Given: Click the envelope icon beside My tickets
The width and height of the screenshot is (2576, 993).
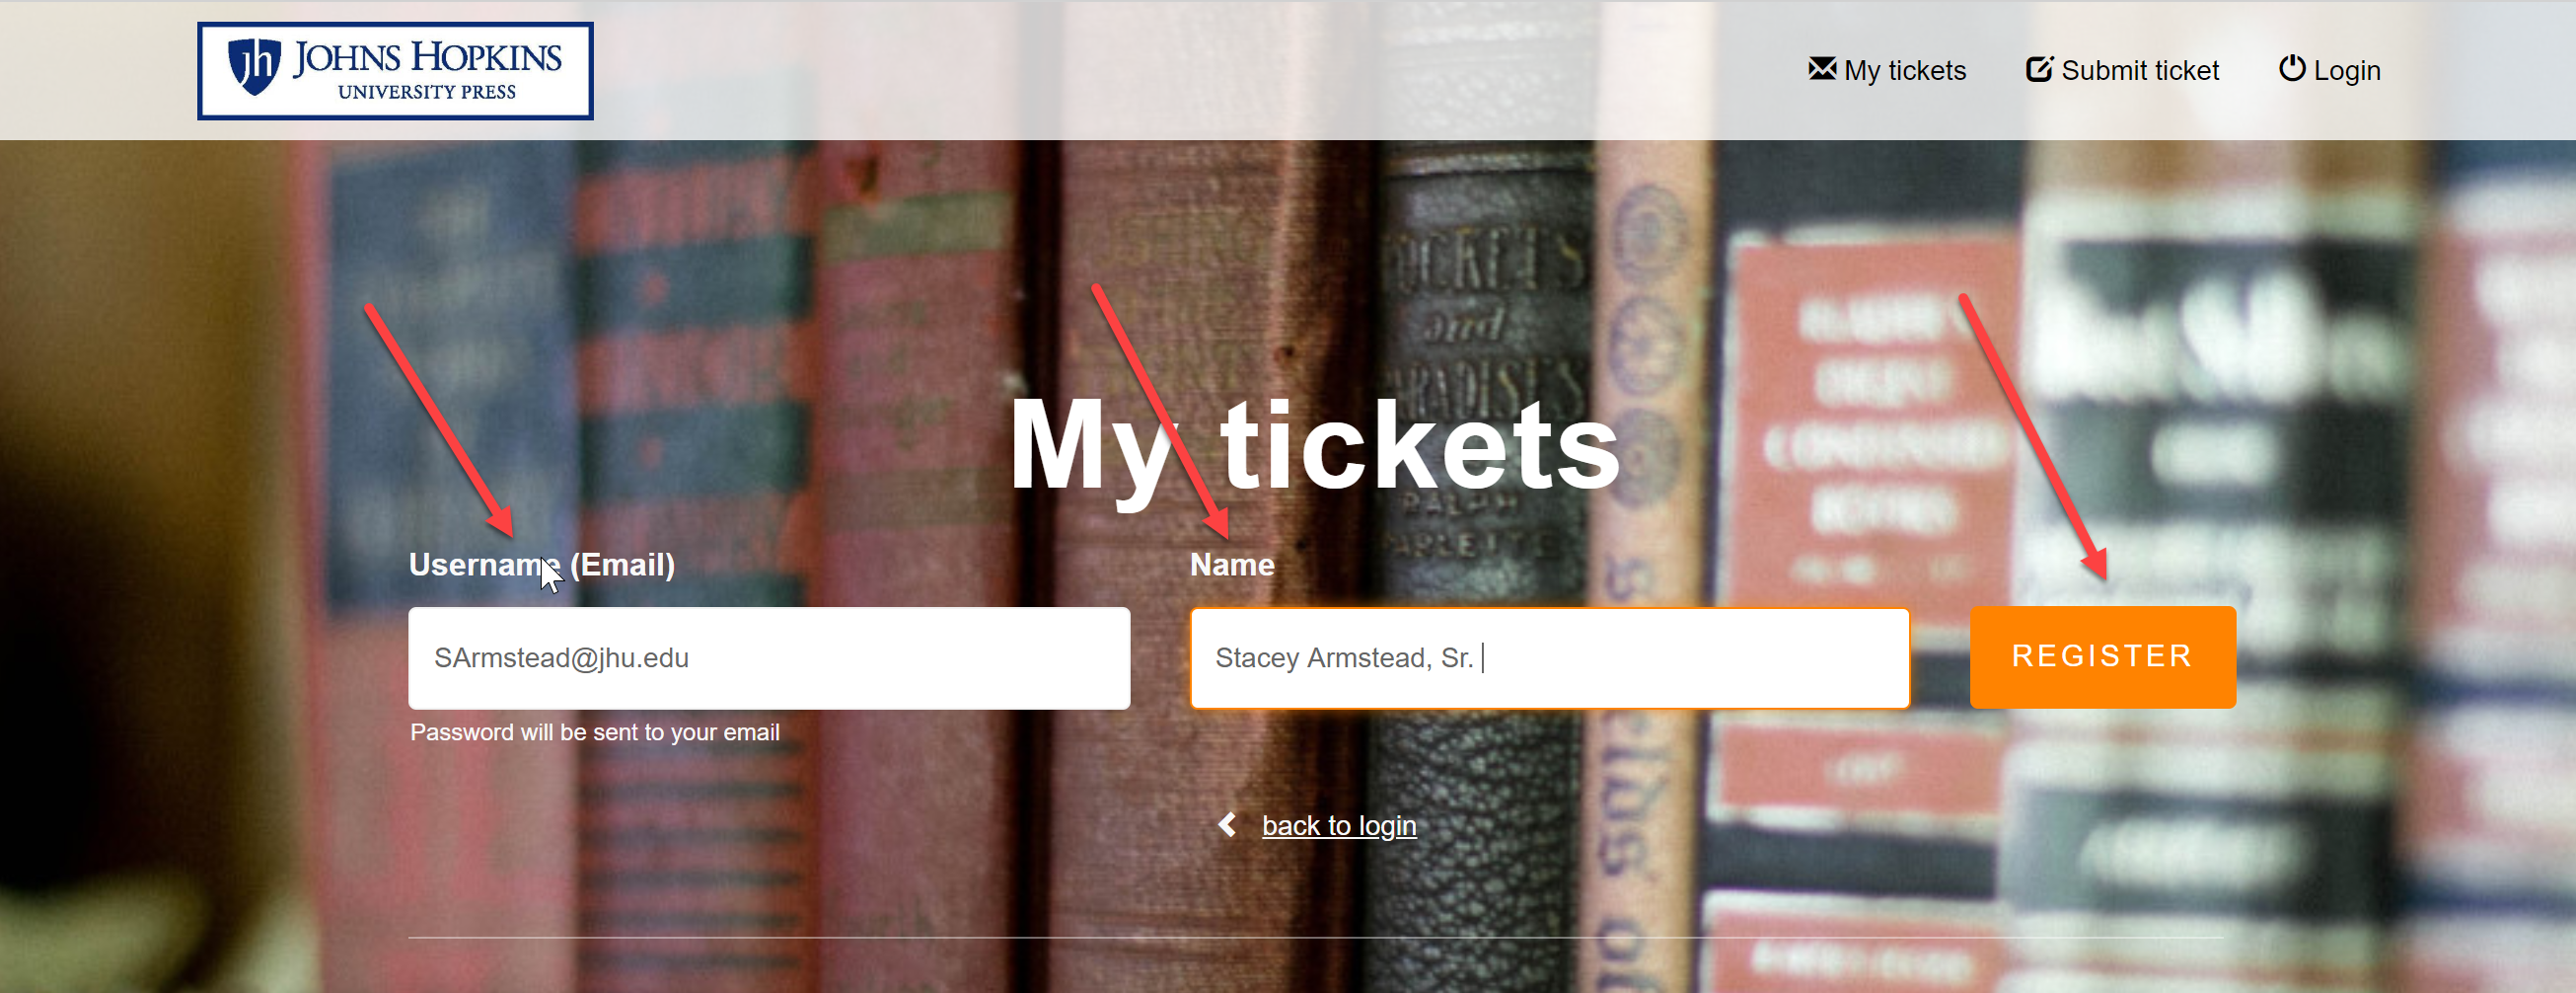Looking at the screenshot, I should 1822,69.
